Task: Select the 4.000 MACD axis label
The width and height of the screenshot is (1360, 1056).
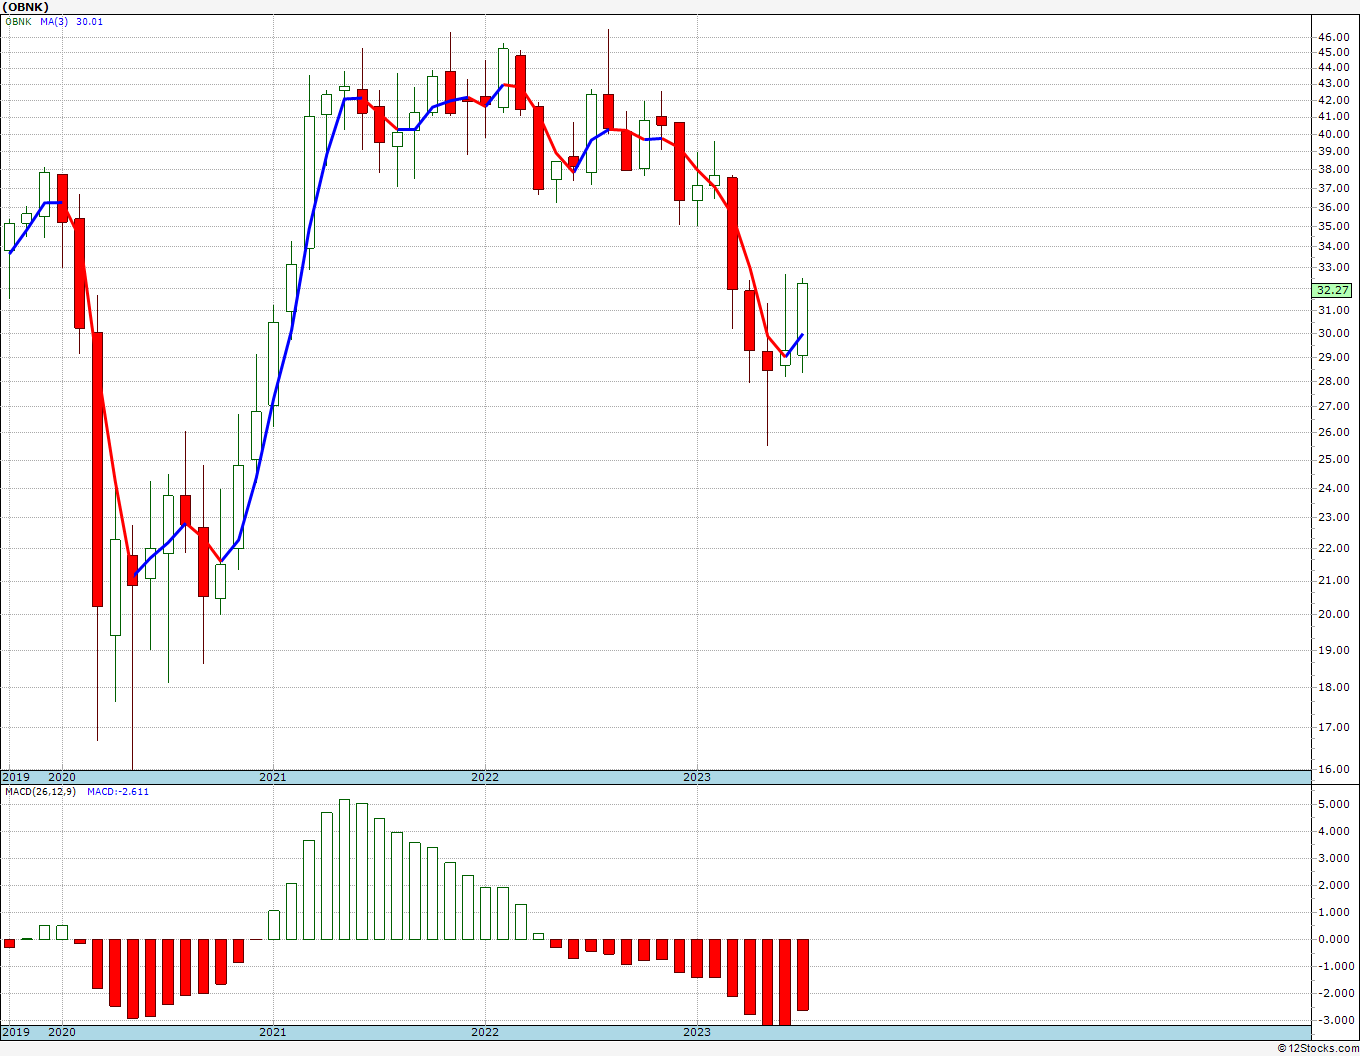Action: (x=1333, y=831)
